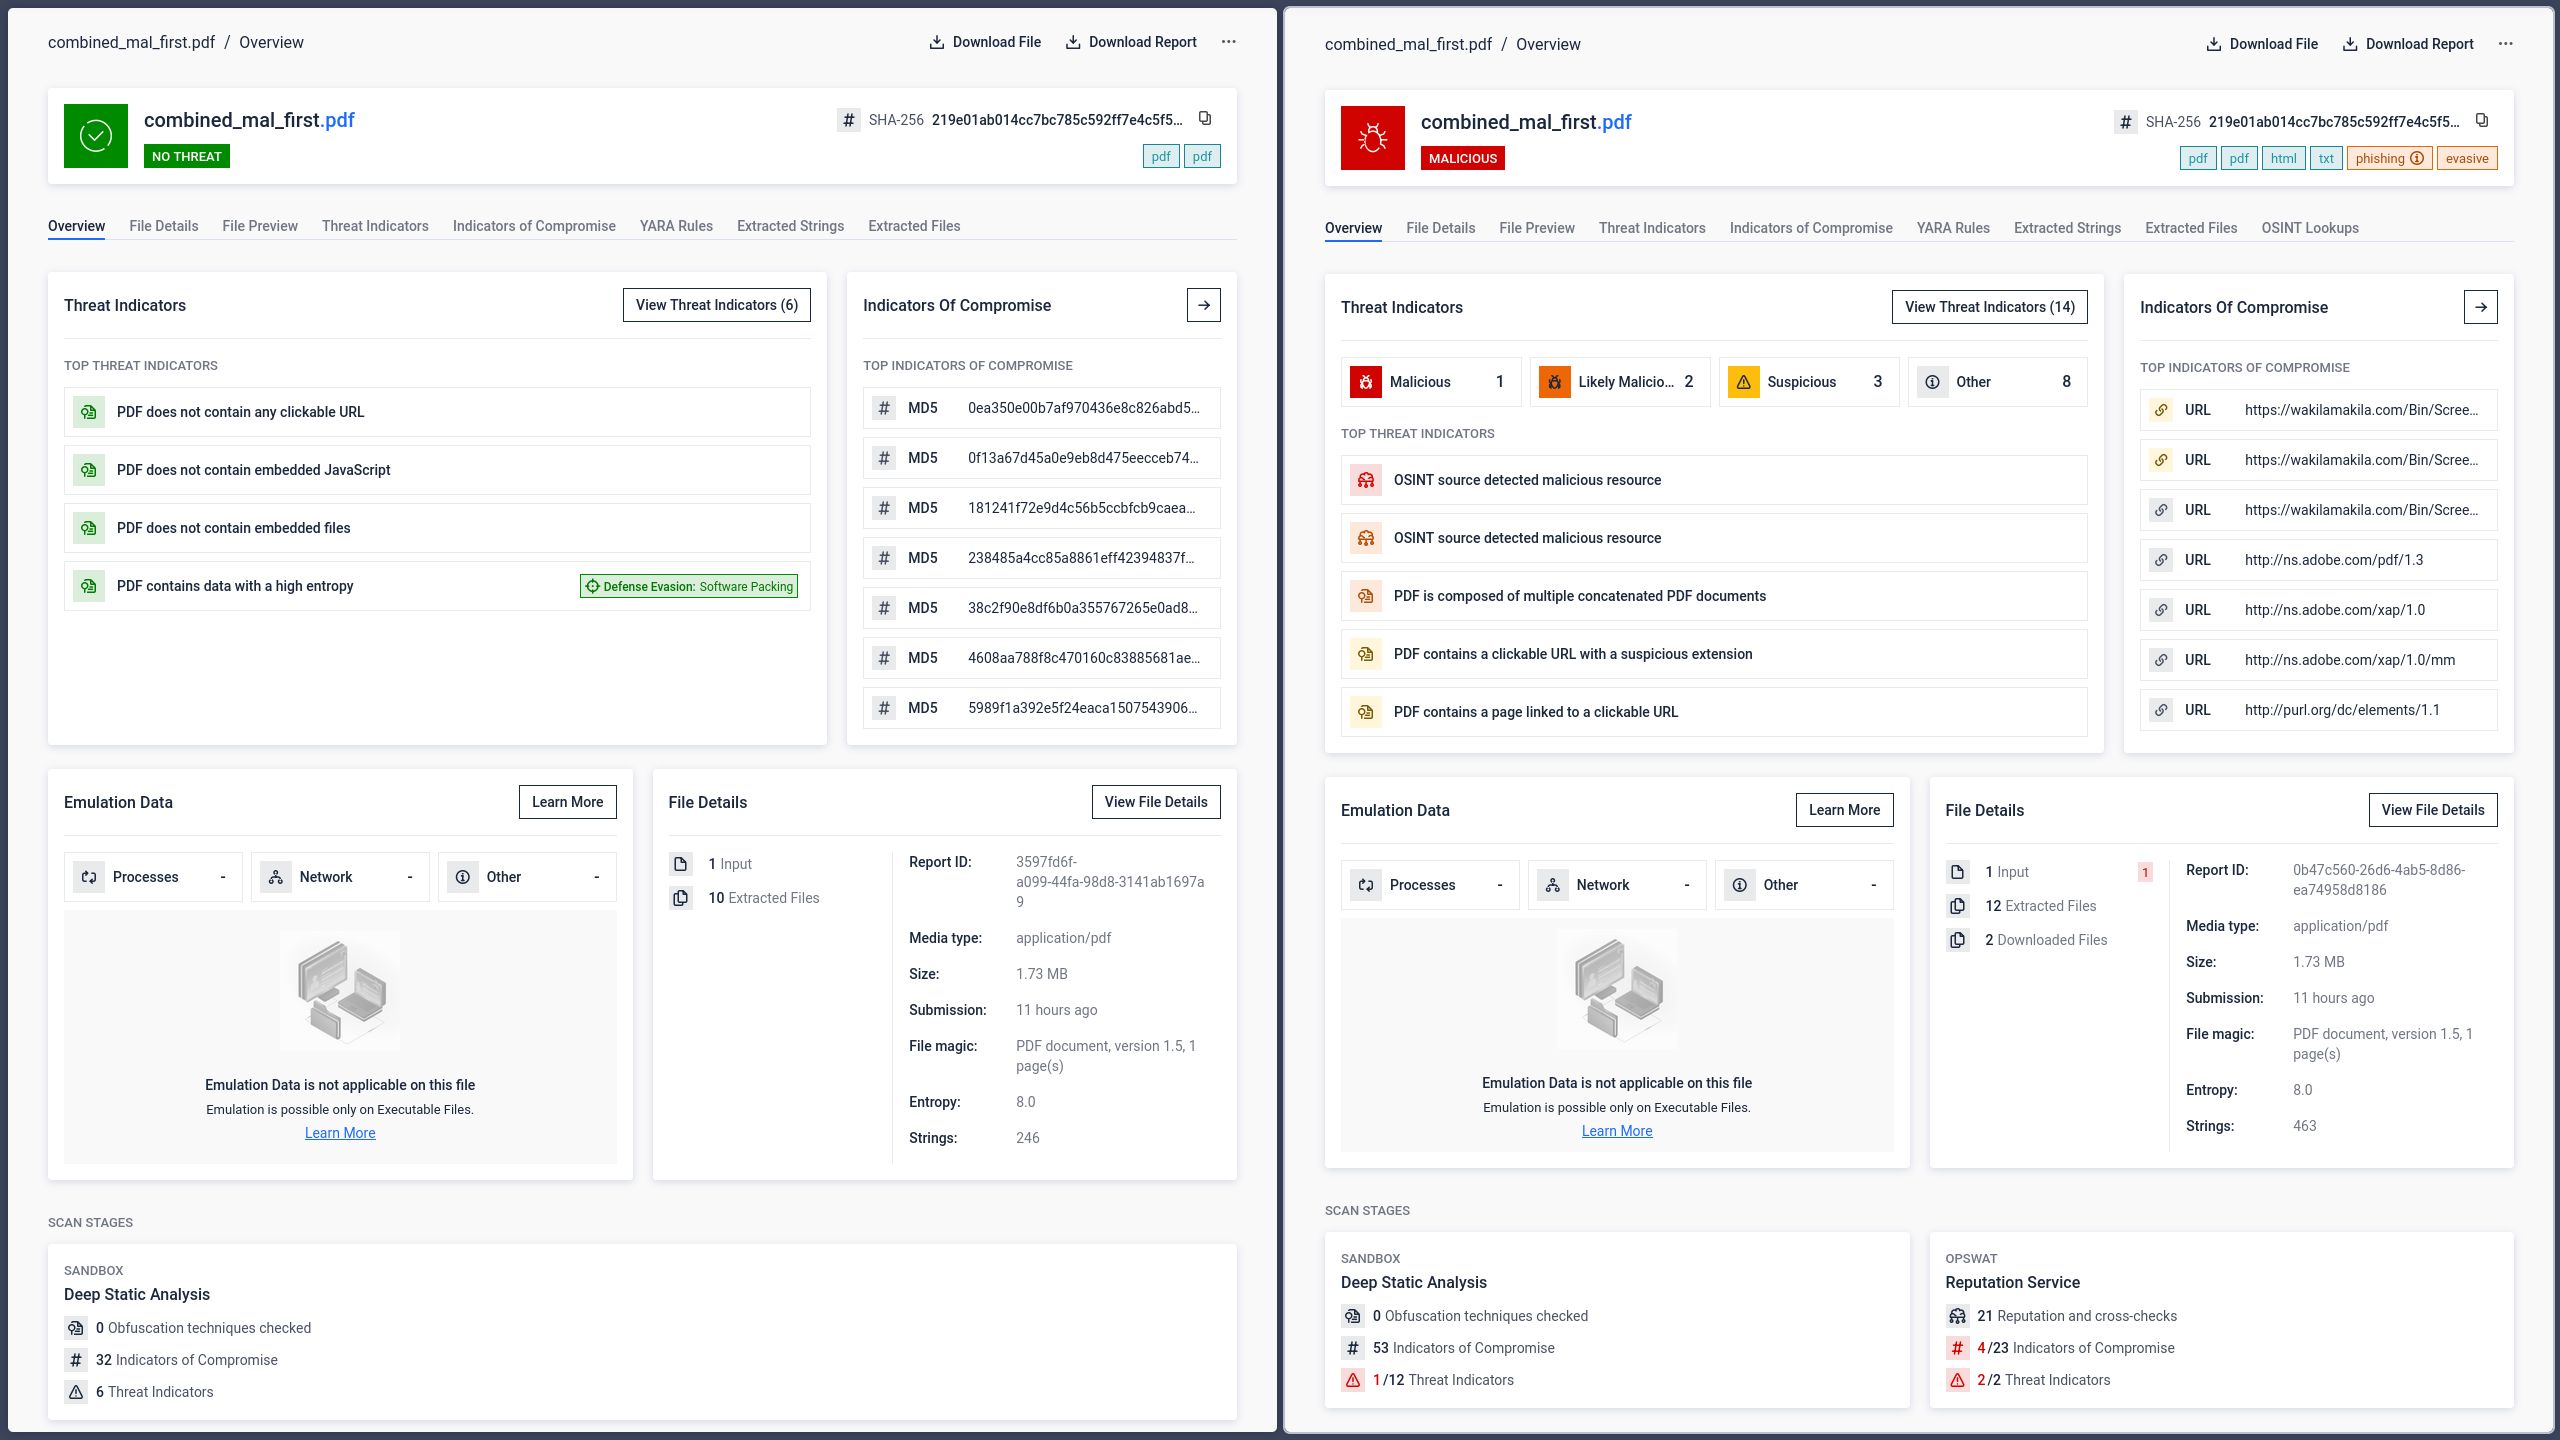Select Suspicious filter with count 3
The image size is (2560, 1440).
click(1808, 382)
